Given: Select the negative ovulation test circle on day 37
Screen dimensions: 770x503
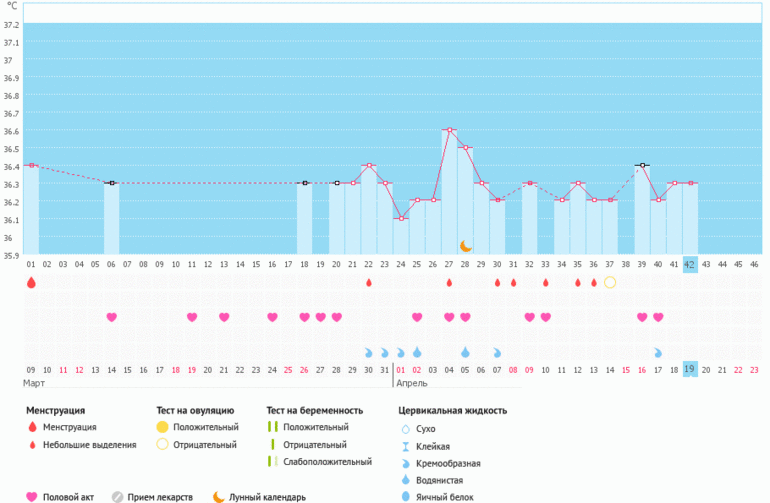Looking at the screenshot, I should [x=609, y=283].
